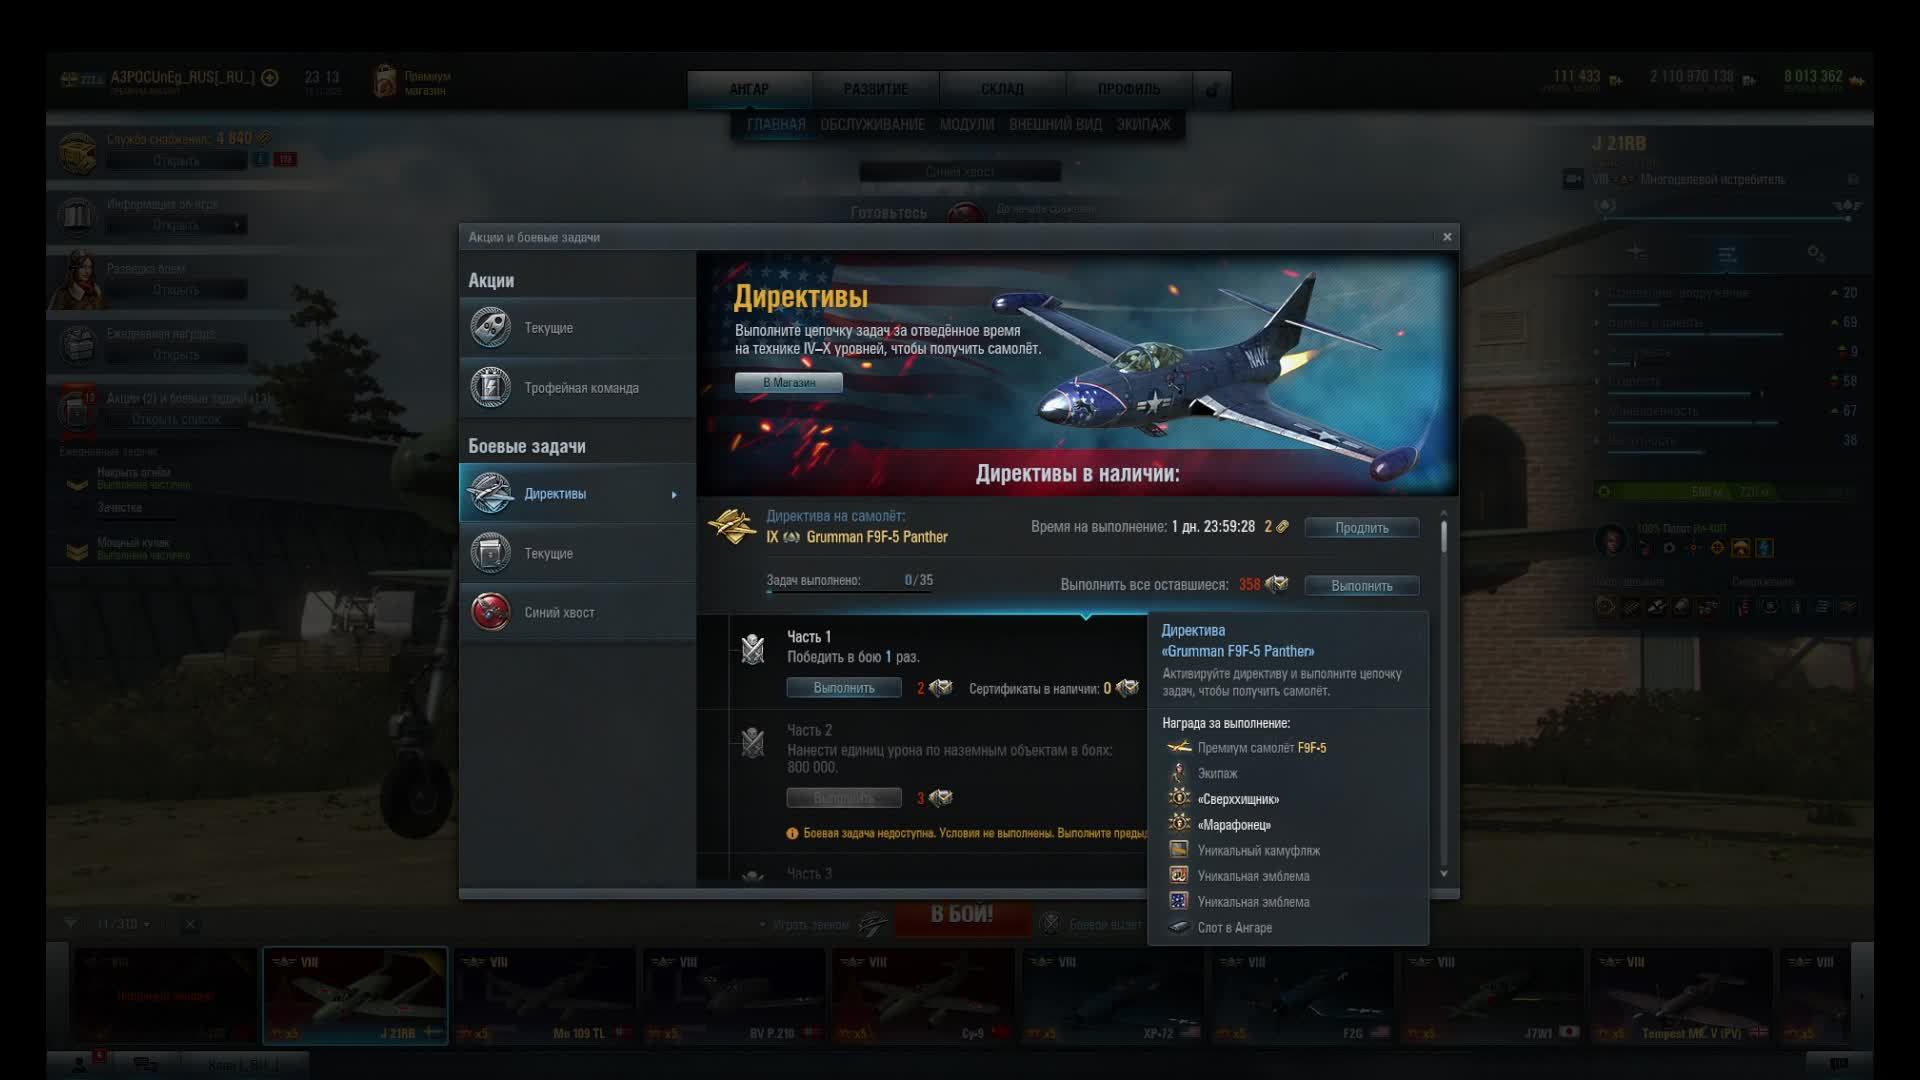Image resolution: width=1920 pixels, height=1080 pixels.
Task: Click the extension ticket icon next to timer
Action: tap(1282, 527)
